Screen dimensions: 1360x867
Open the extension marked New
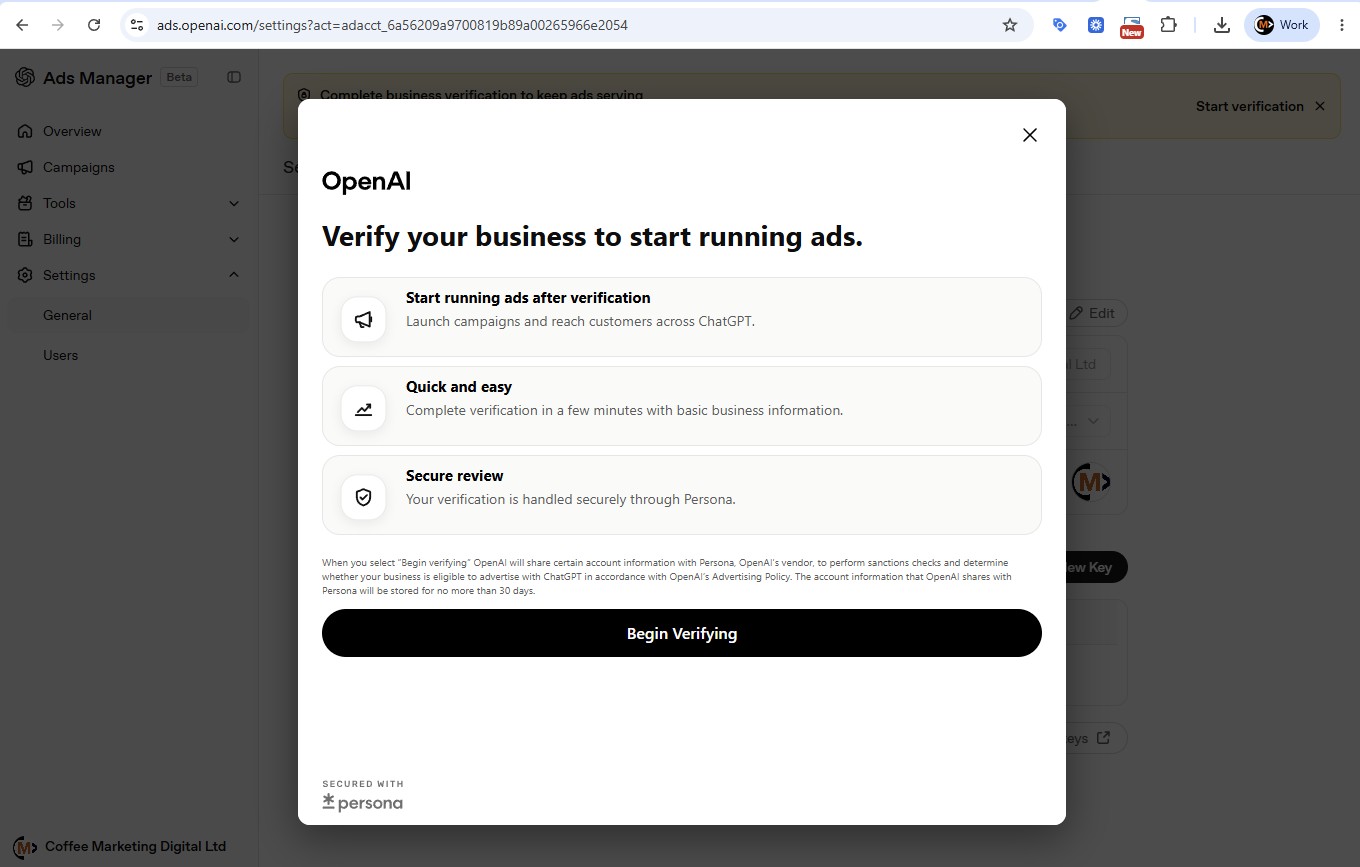(x=1132, y=26)
